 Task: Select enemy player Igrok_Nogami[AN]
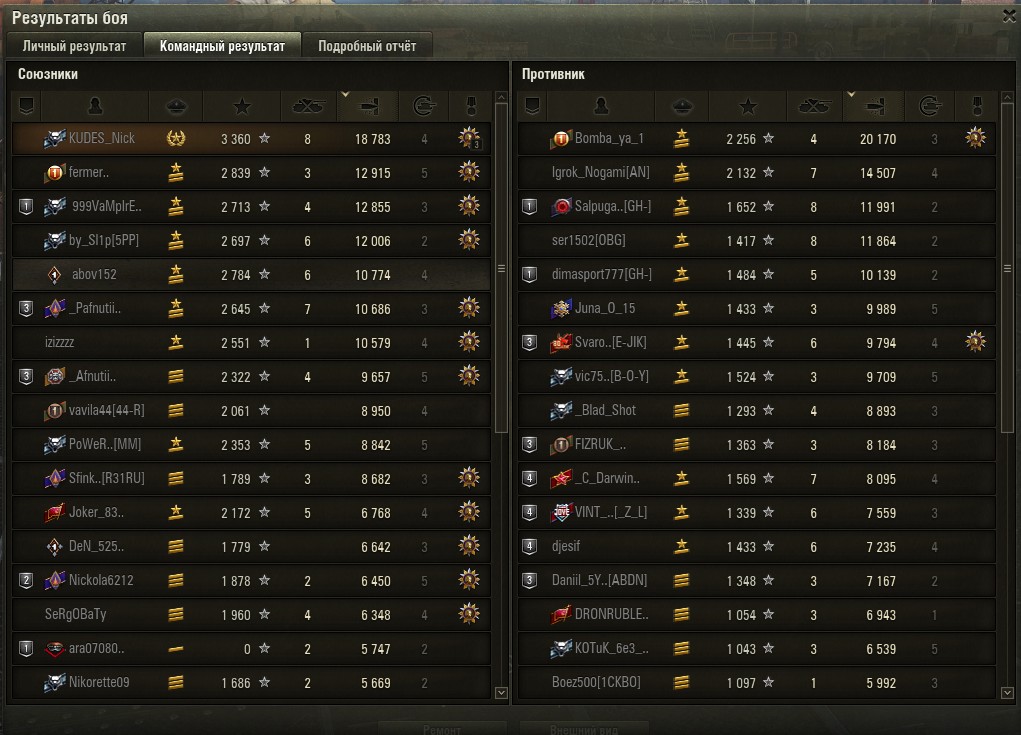coord(757,173)
